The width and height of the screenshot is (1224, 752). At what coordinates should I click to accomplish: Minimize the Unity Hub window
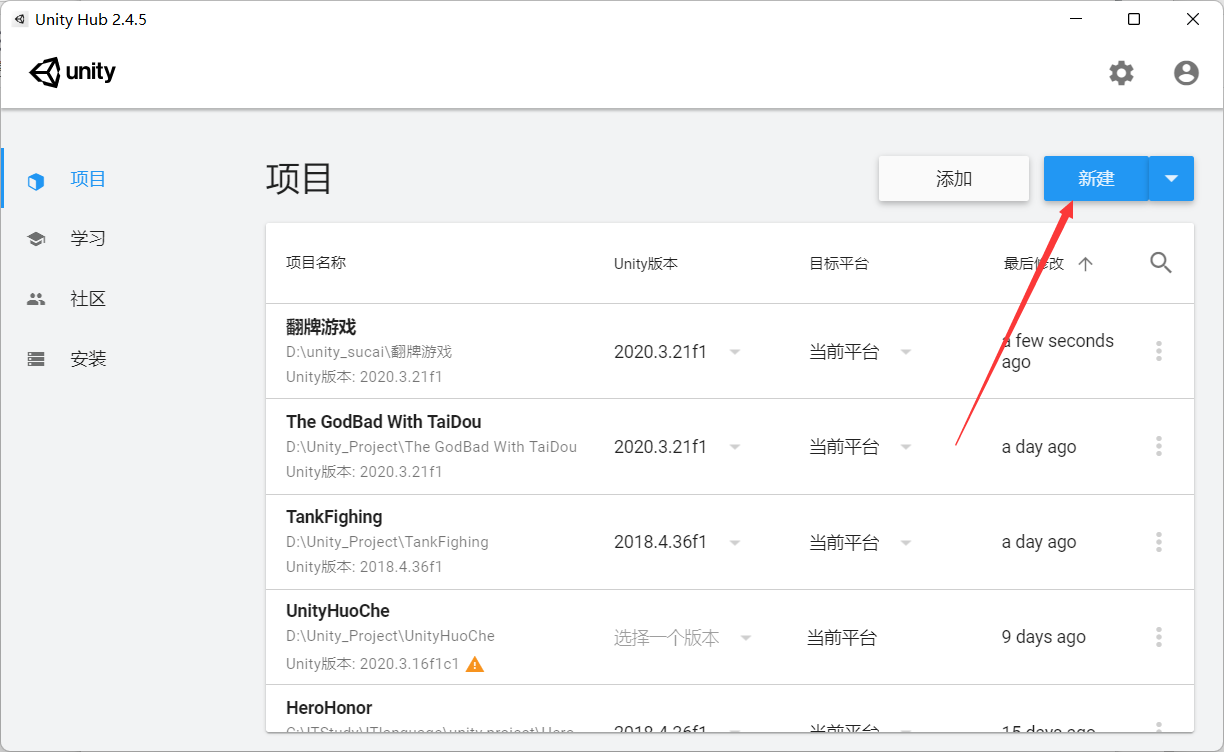coord(1075,19)
